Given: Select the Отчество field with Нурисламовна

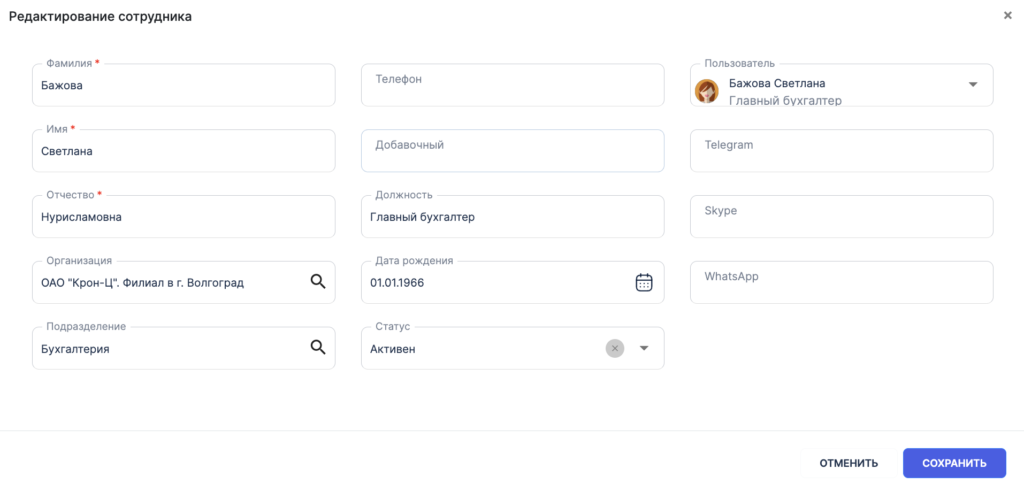Looking at the screenshot, I should coord(184,217).
